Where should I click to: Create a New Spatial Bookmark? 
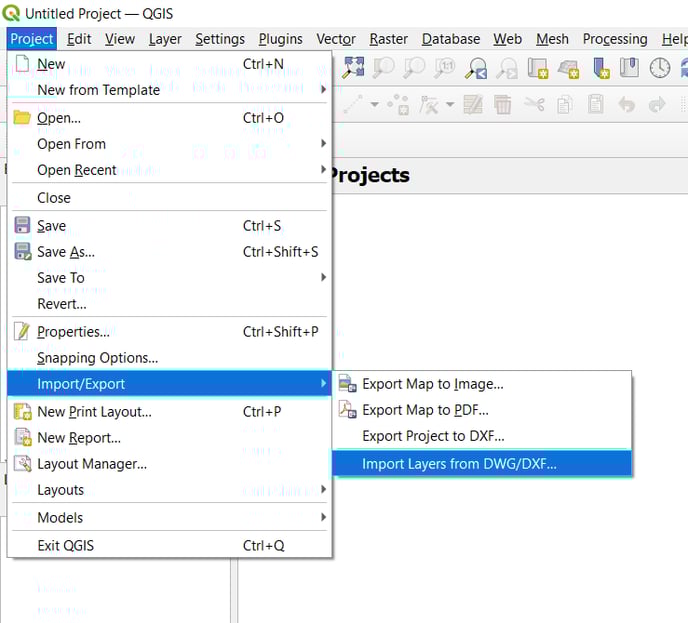(600, 68)
